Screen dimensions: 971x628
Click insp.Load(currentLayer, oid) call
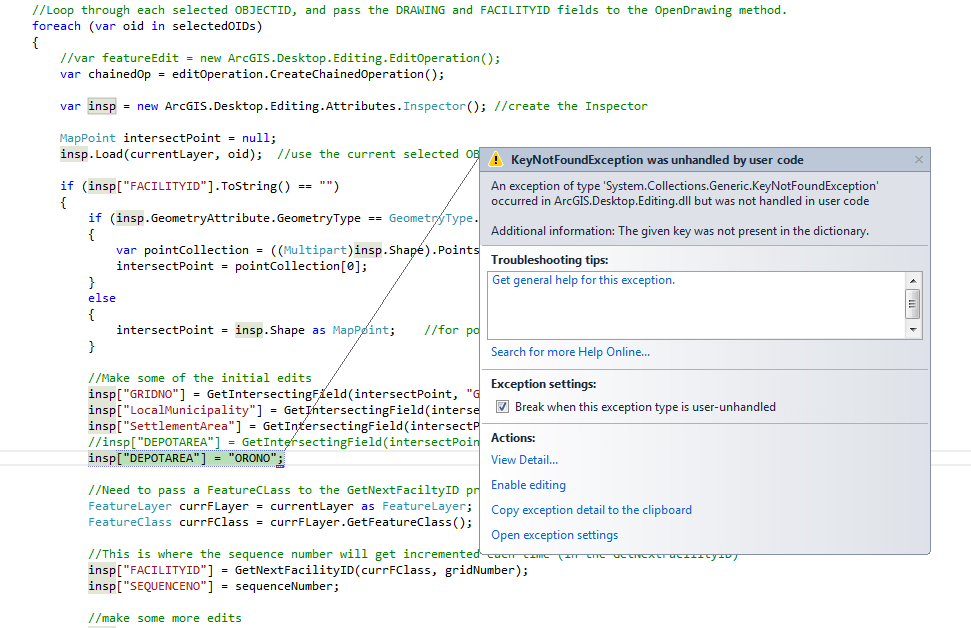161,154
